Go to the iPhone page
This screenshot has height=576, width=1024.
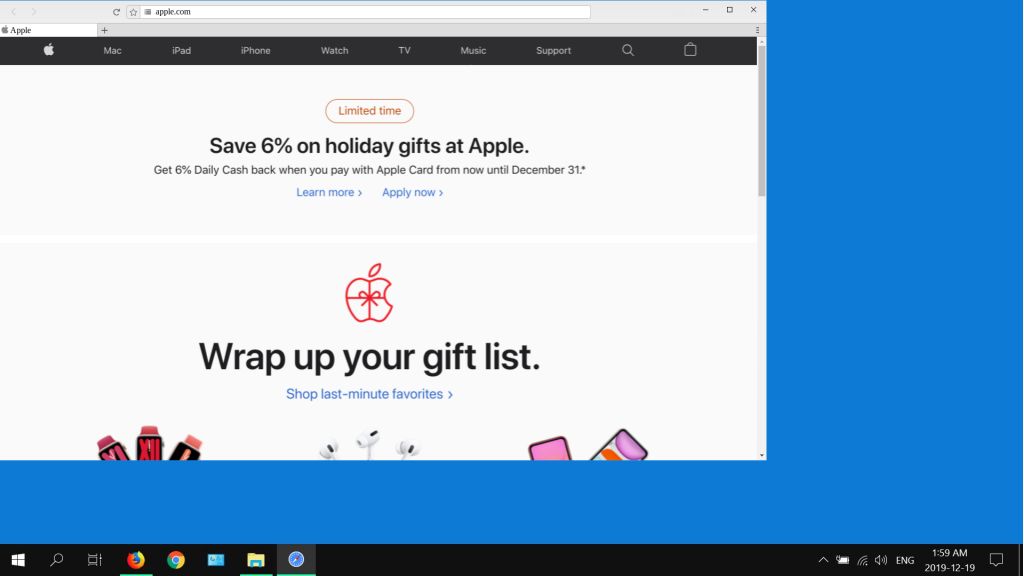click(x=255, y=50)
